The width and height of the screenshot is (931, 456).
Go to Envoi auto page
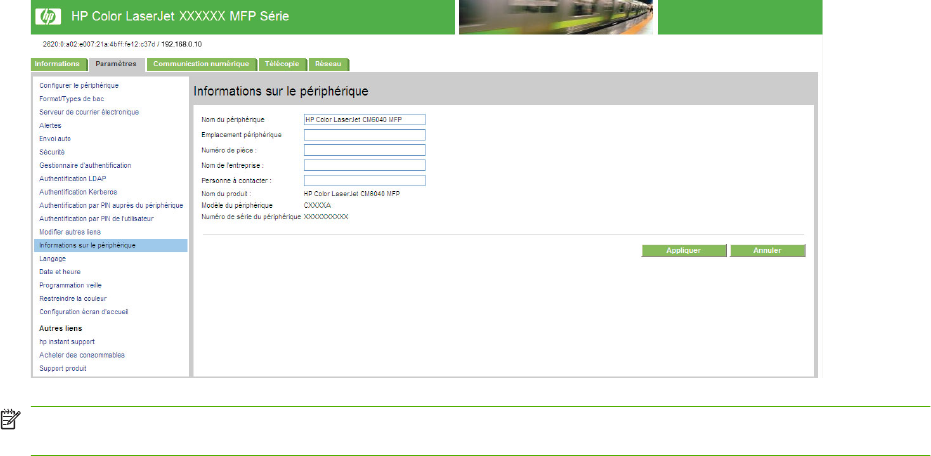(x=55, y=138)
